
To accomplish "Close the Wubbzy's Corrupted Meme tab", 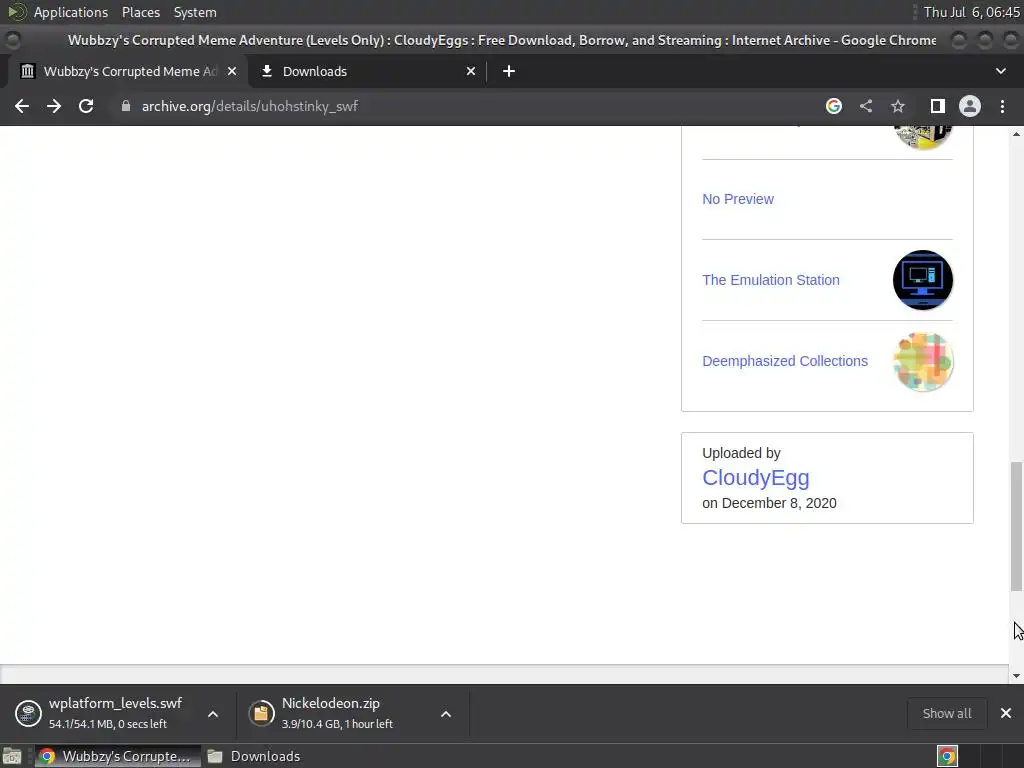I will click(x=232, y=71).
